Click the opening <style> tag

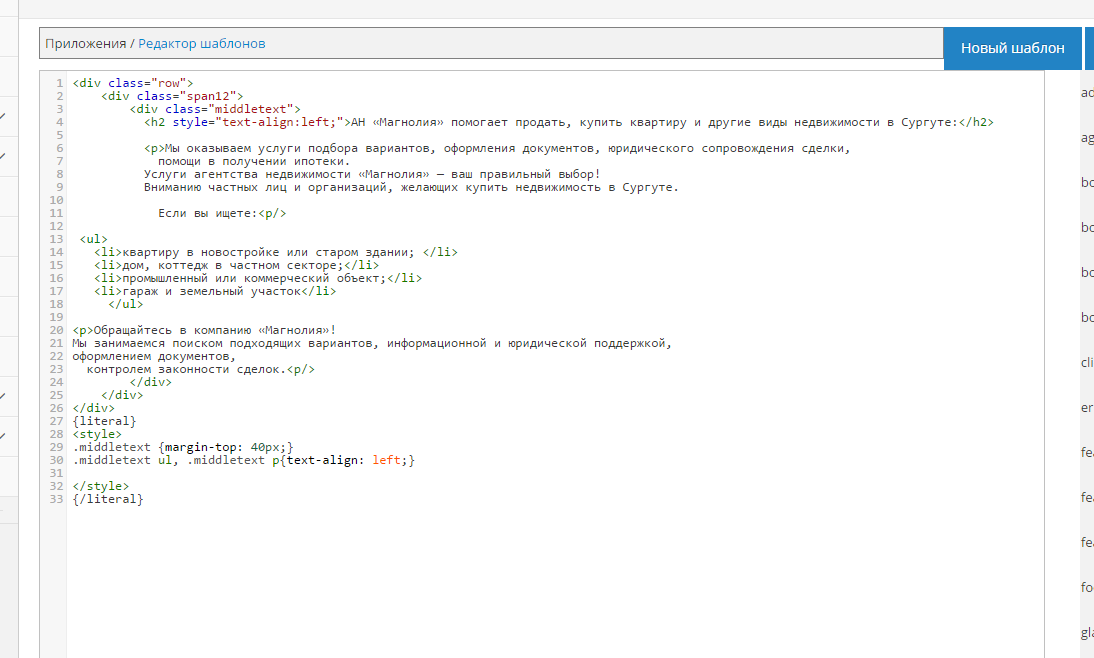tap(97, 434)
